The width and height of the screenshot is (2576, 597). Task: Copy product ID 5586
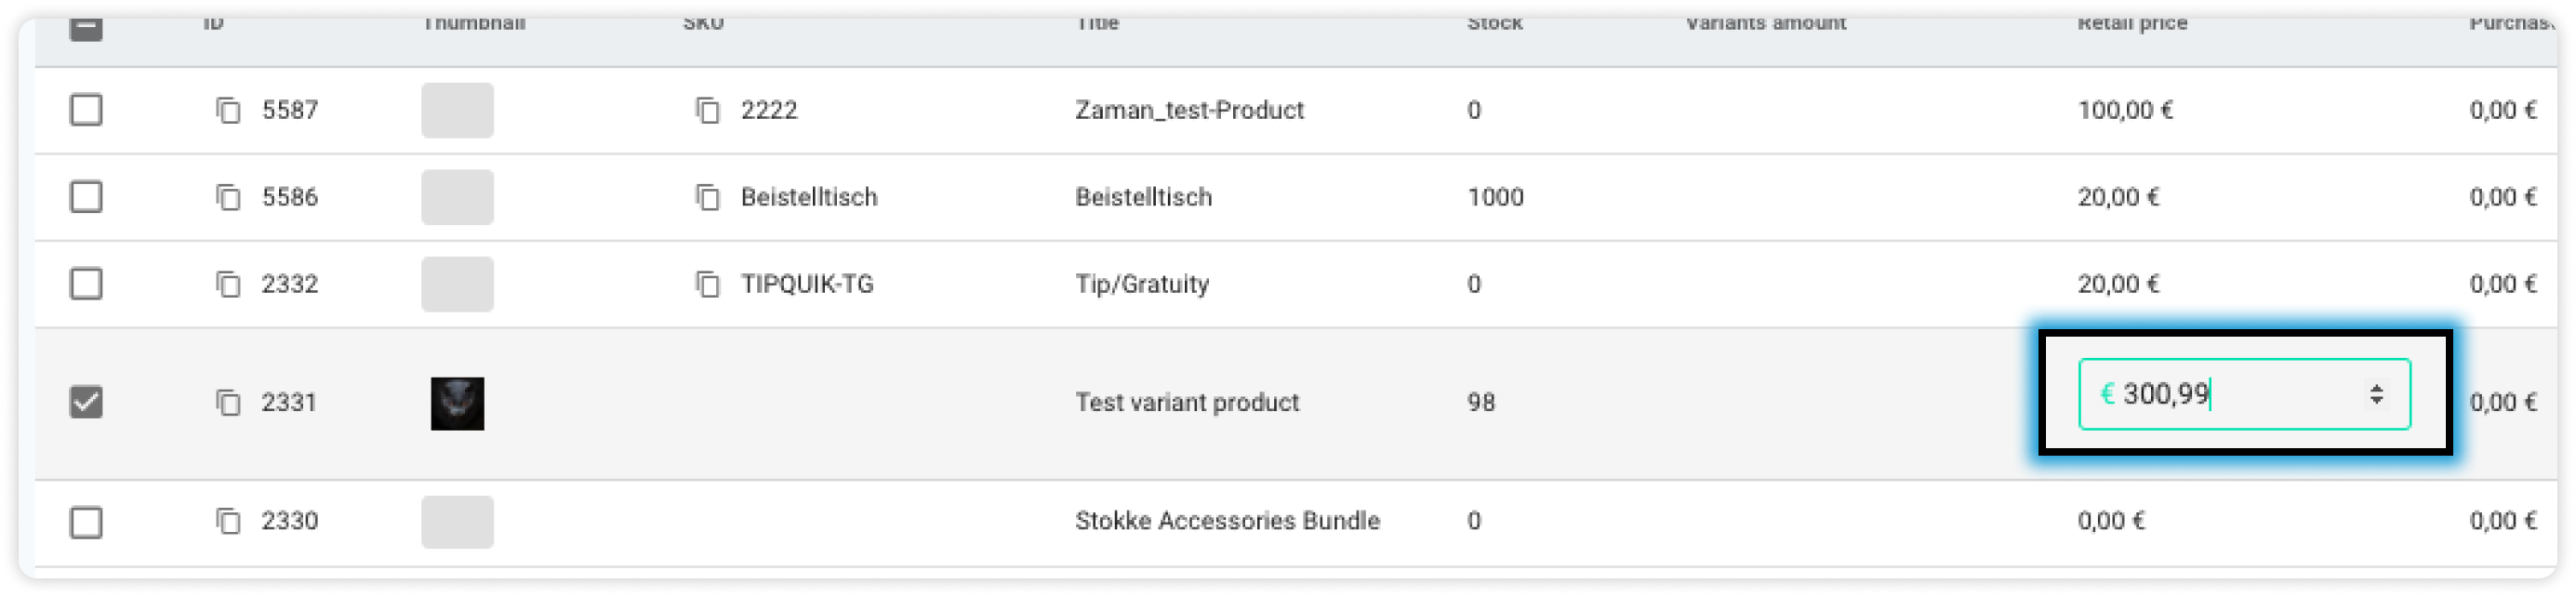[x=228, y=197]
